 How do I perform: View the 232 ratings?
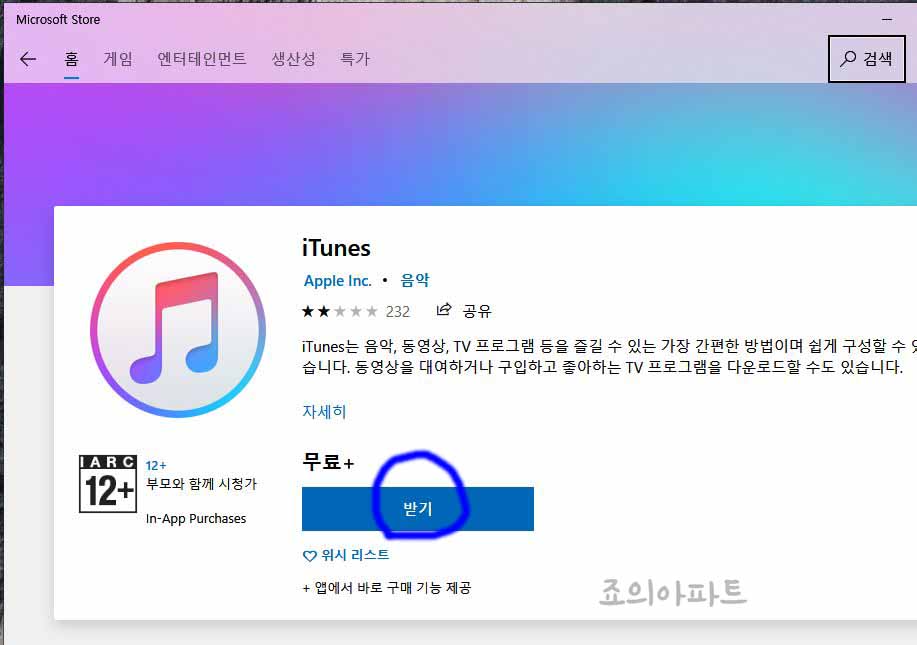(398, 311)
